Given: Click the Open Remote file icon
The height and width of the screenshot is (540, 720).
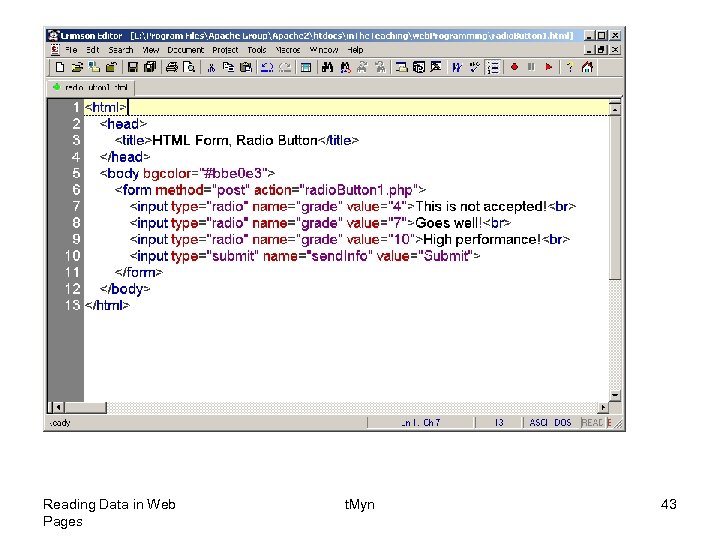Looking at the screenshot, I should [x=94, y=67].
